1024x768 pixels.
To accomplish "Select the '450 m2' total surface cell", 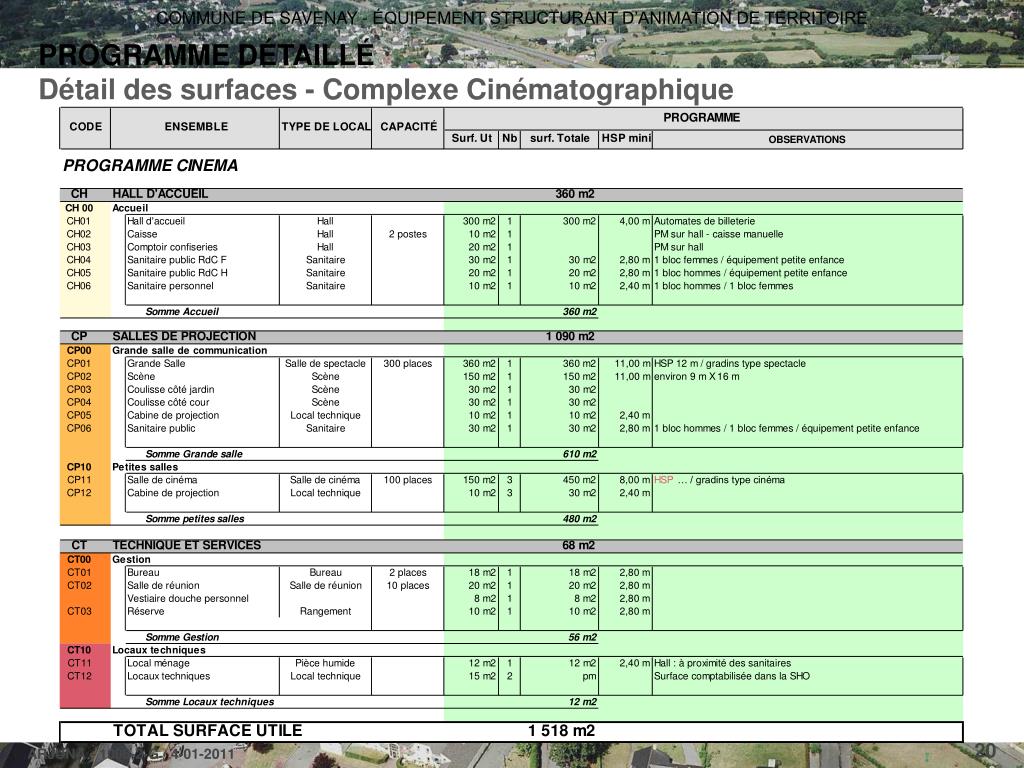I will [x=580, y=480].
